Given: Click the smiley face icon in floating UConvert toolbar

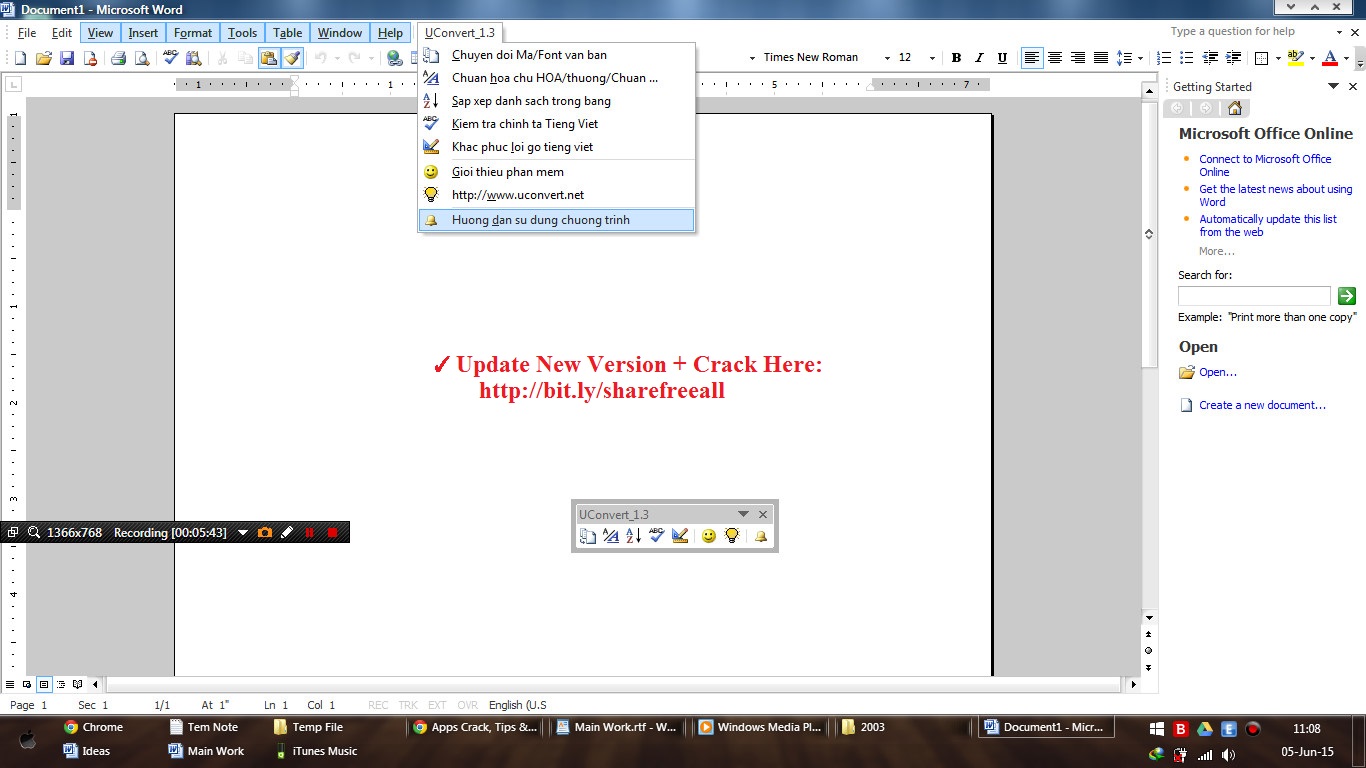Looking at the screenshot, I should [709, 536].
